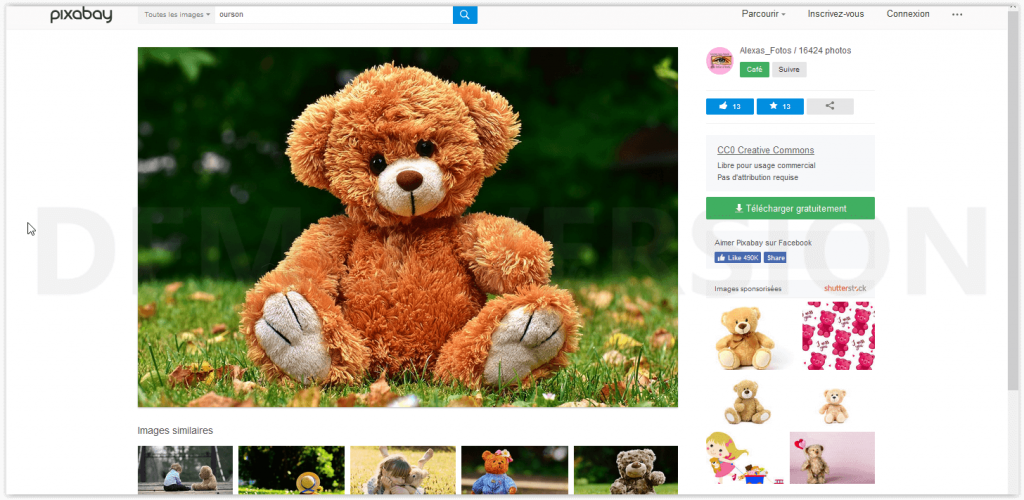Expand the 'Toutes les images' dropdown

[177, 15]
